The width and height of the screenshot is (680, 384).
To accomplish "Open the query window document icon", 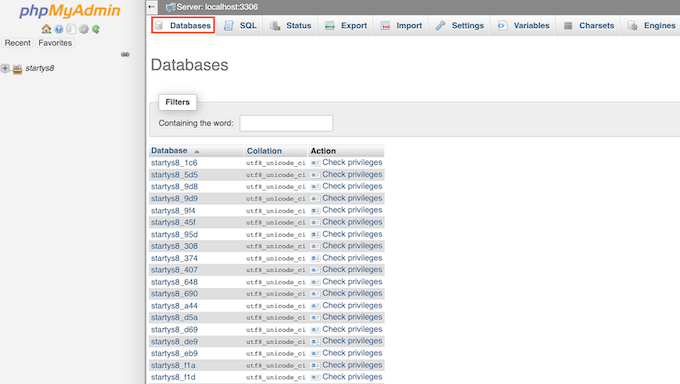I will pos(71,29).
